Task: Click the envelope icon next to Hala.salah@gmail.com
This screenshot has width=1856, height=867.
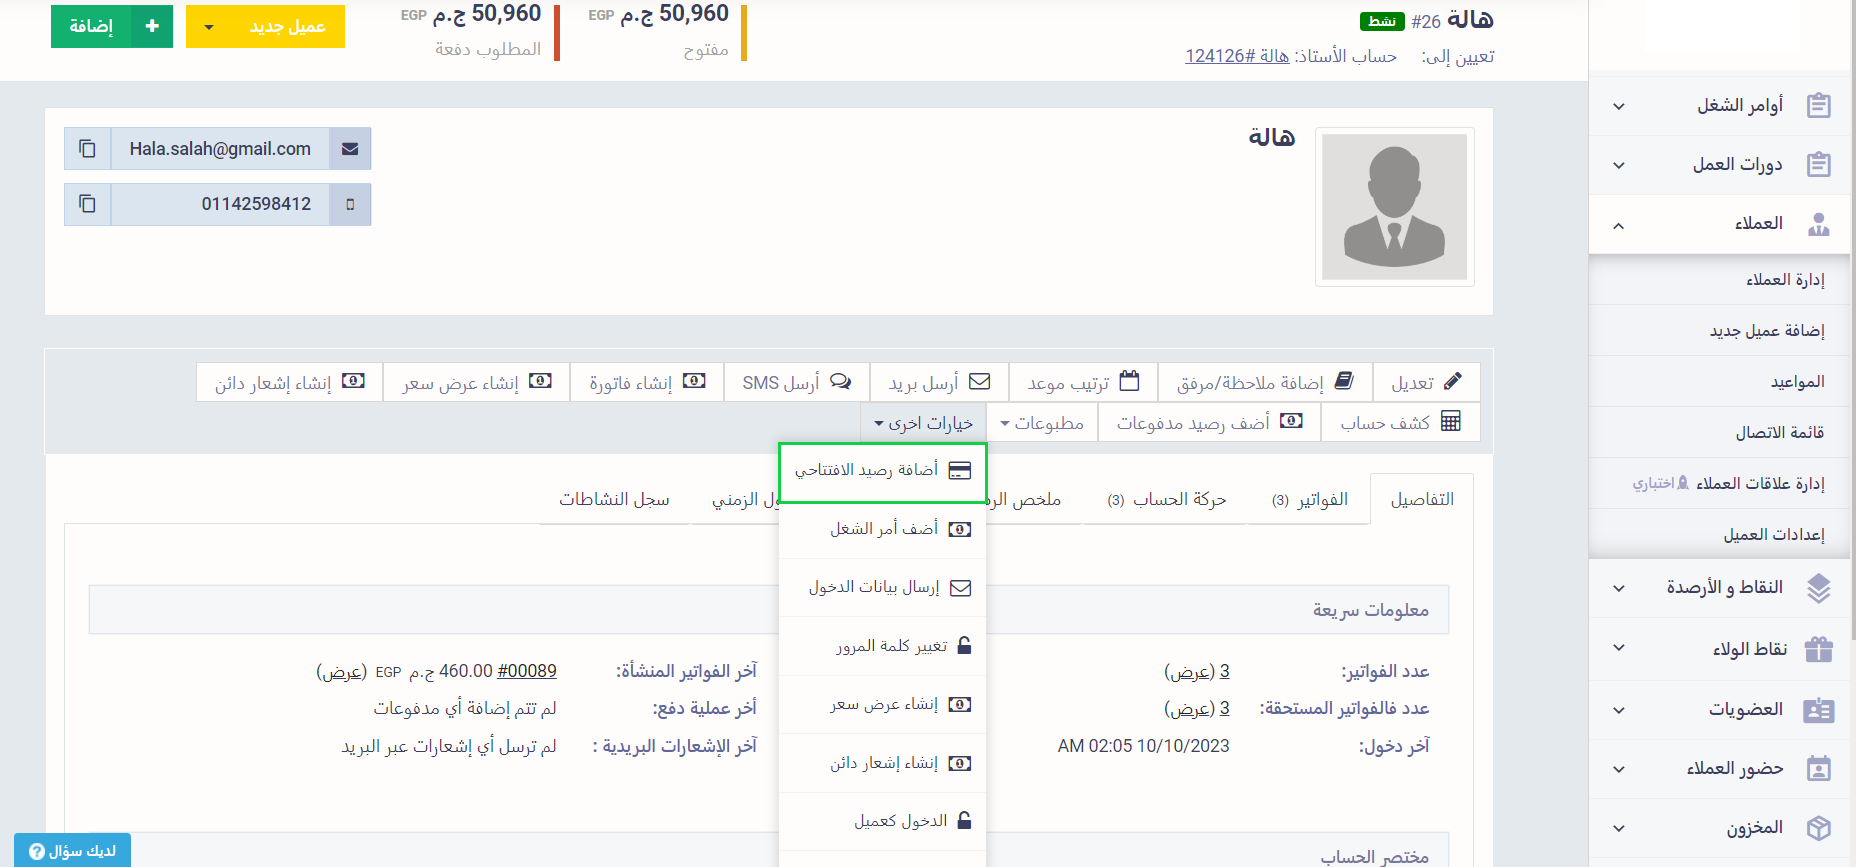Action: pos(350,149)
